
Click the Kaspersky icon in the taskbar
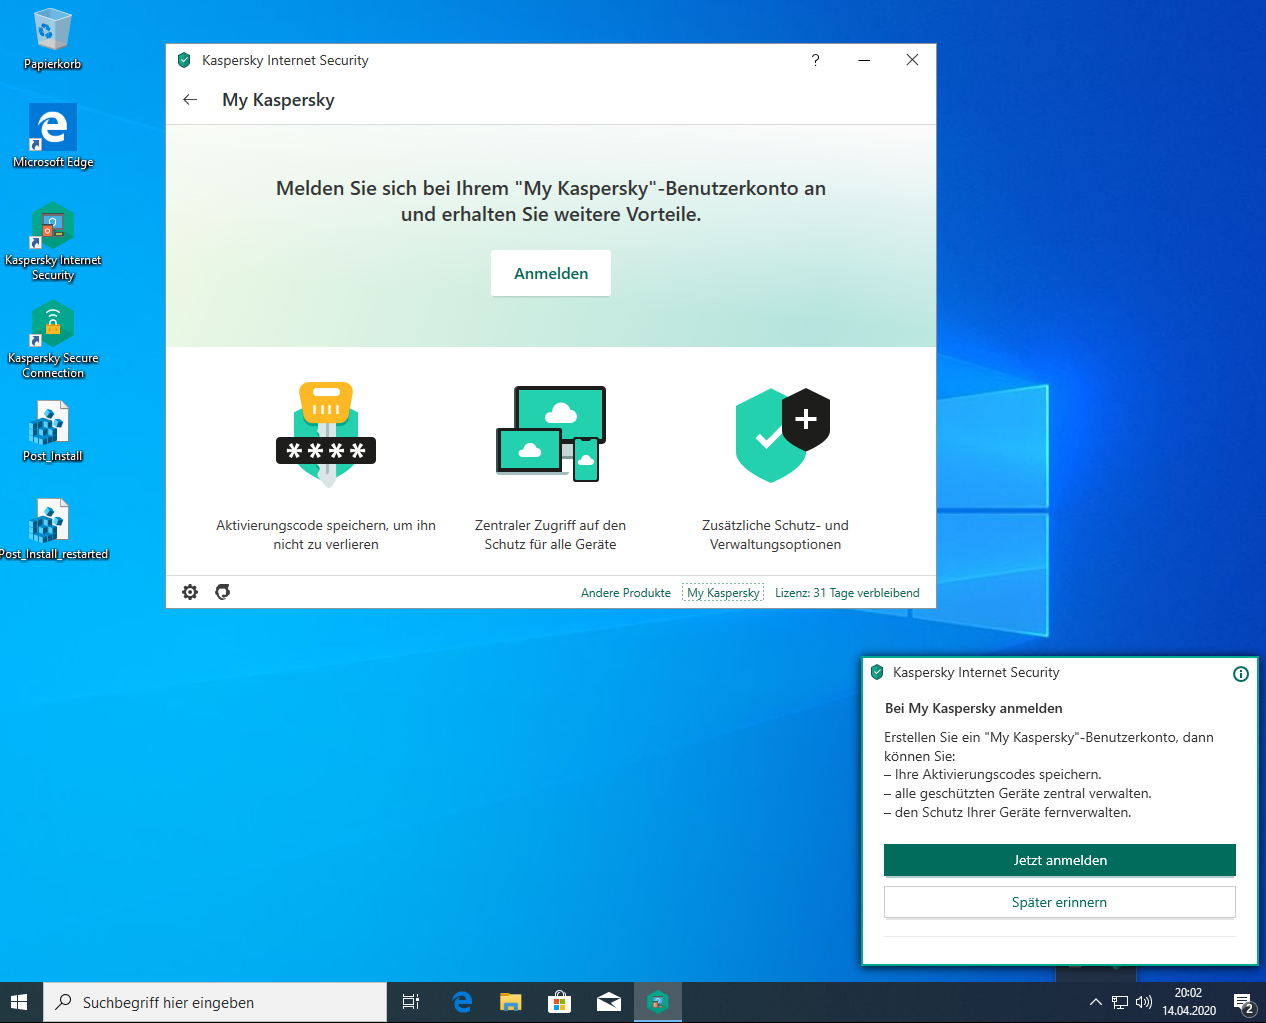658,1002
